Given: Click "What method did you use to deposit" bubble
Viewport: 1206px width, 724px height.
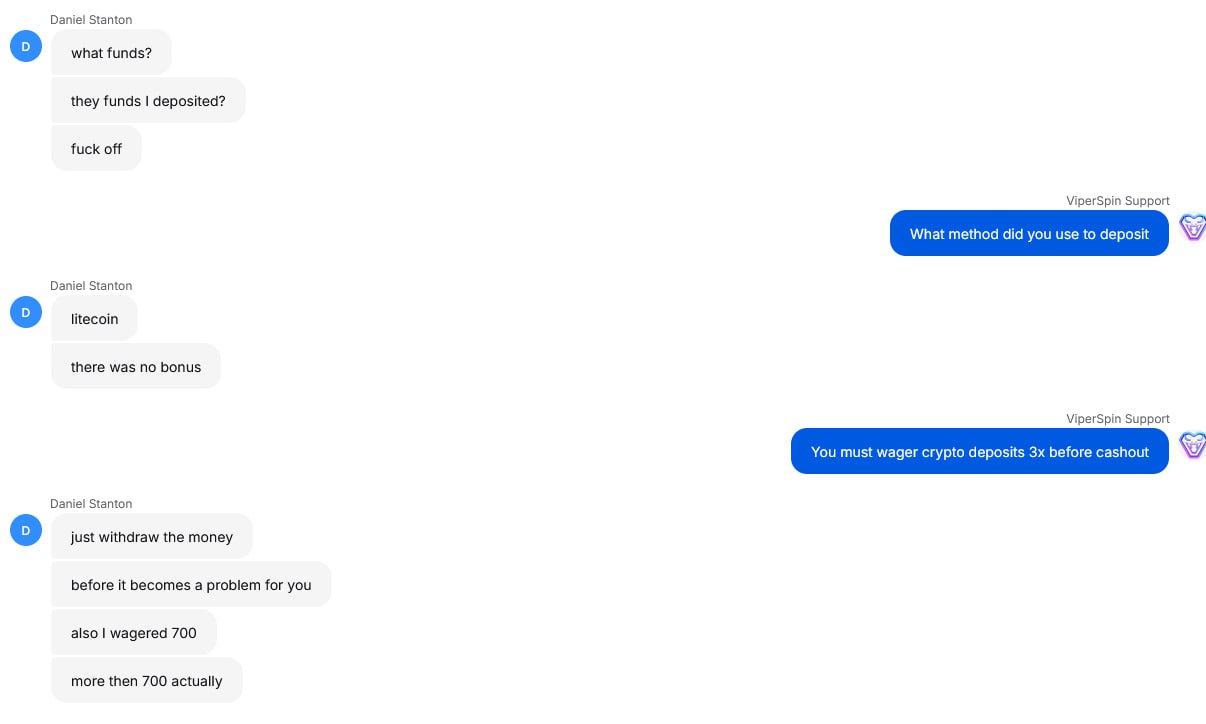Looking at the screenshot, I should point(1029,234).
